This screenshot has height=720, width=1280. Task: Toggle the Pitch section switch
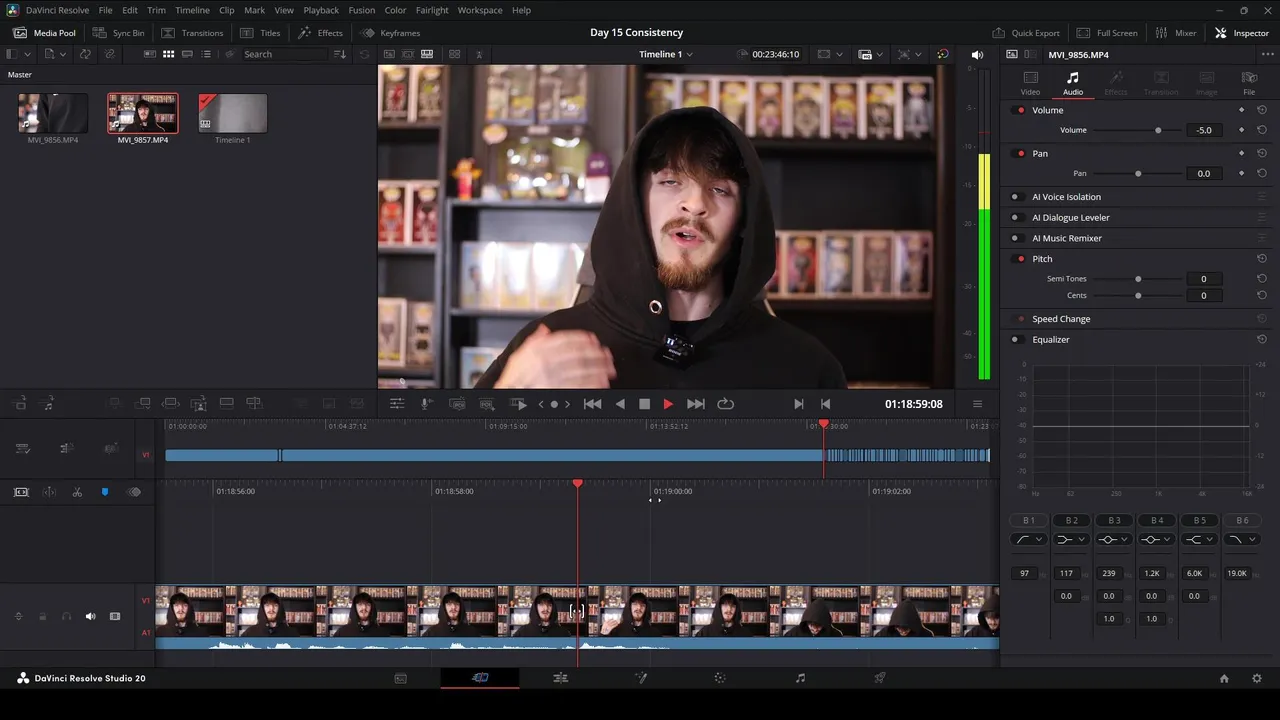pyautogui.click(x=1020, y=259)
